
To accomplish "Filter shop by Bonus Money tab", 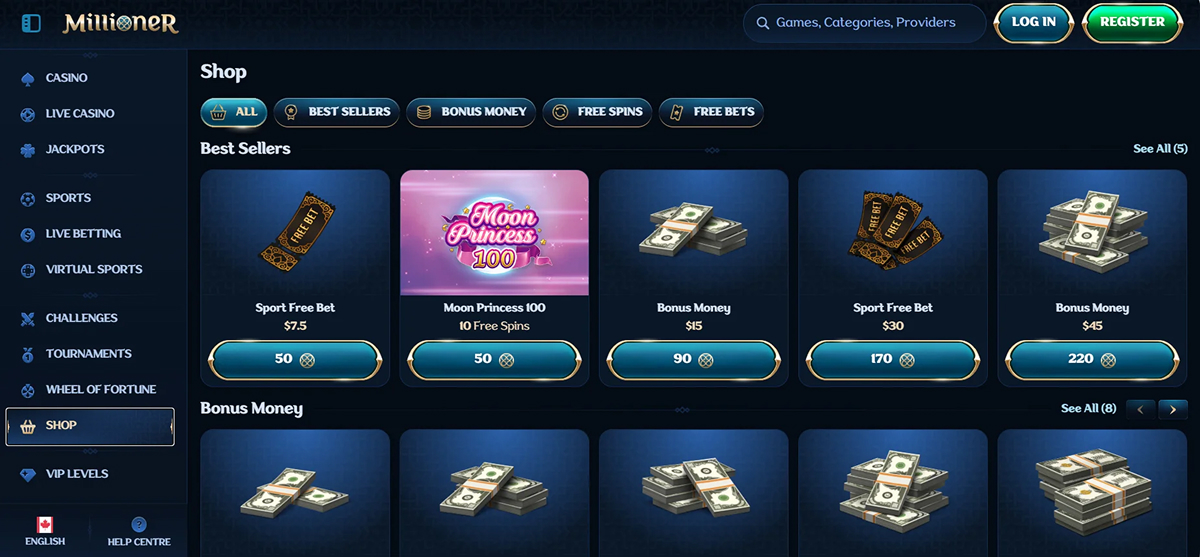I will [x=472, y=112].
